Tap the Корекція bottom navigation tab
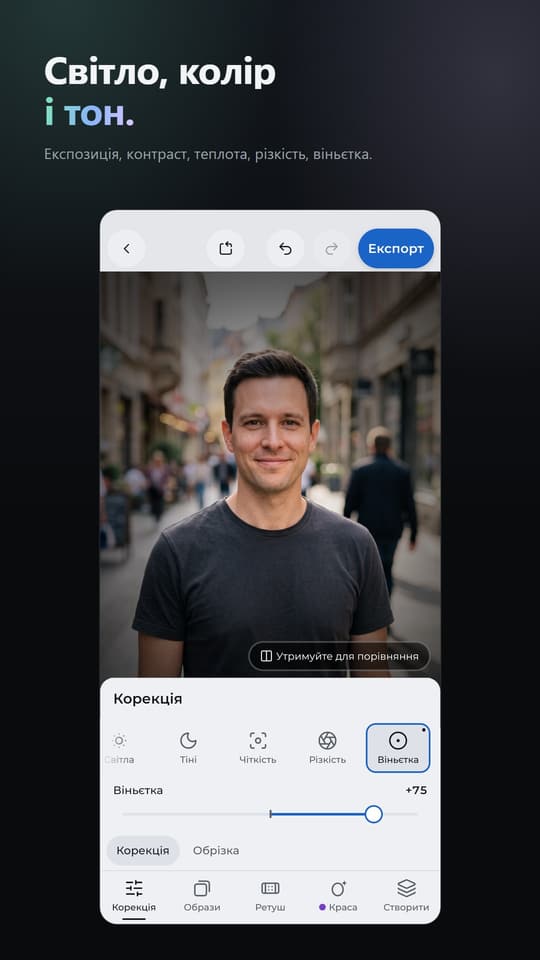Image resolution: width=540 pixels, height=960 pixels. (x=134, y=896)
